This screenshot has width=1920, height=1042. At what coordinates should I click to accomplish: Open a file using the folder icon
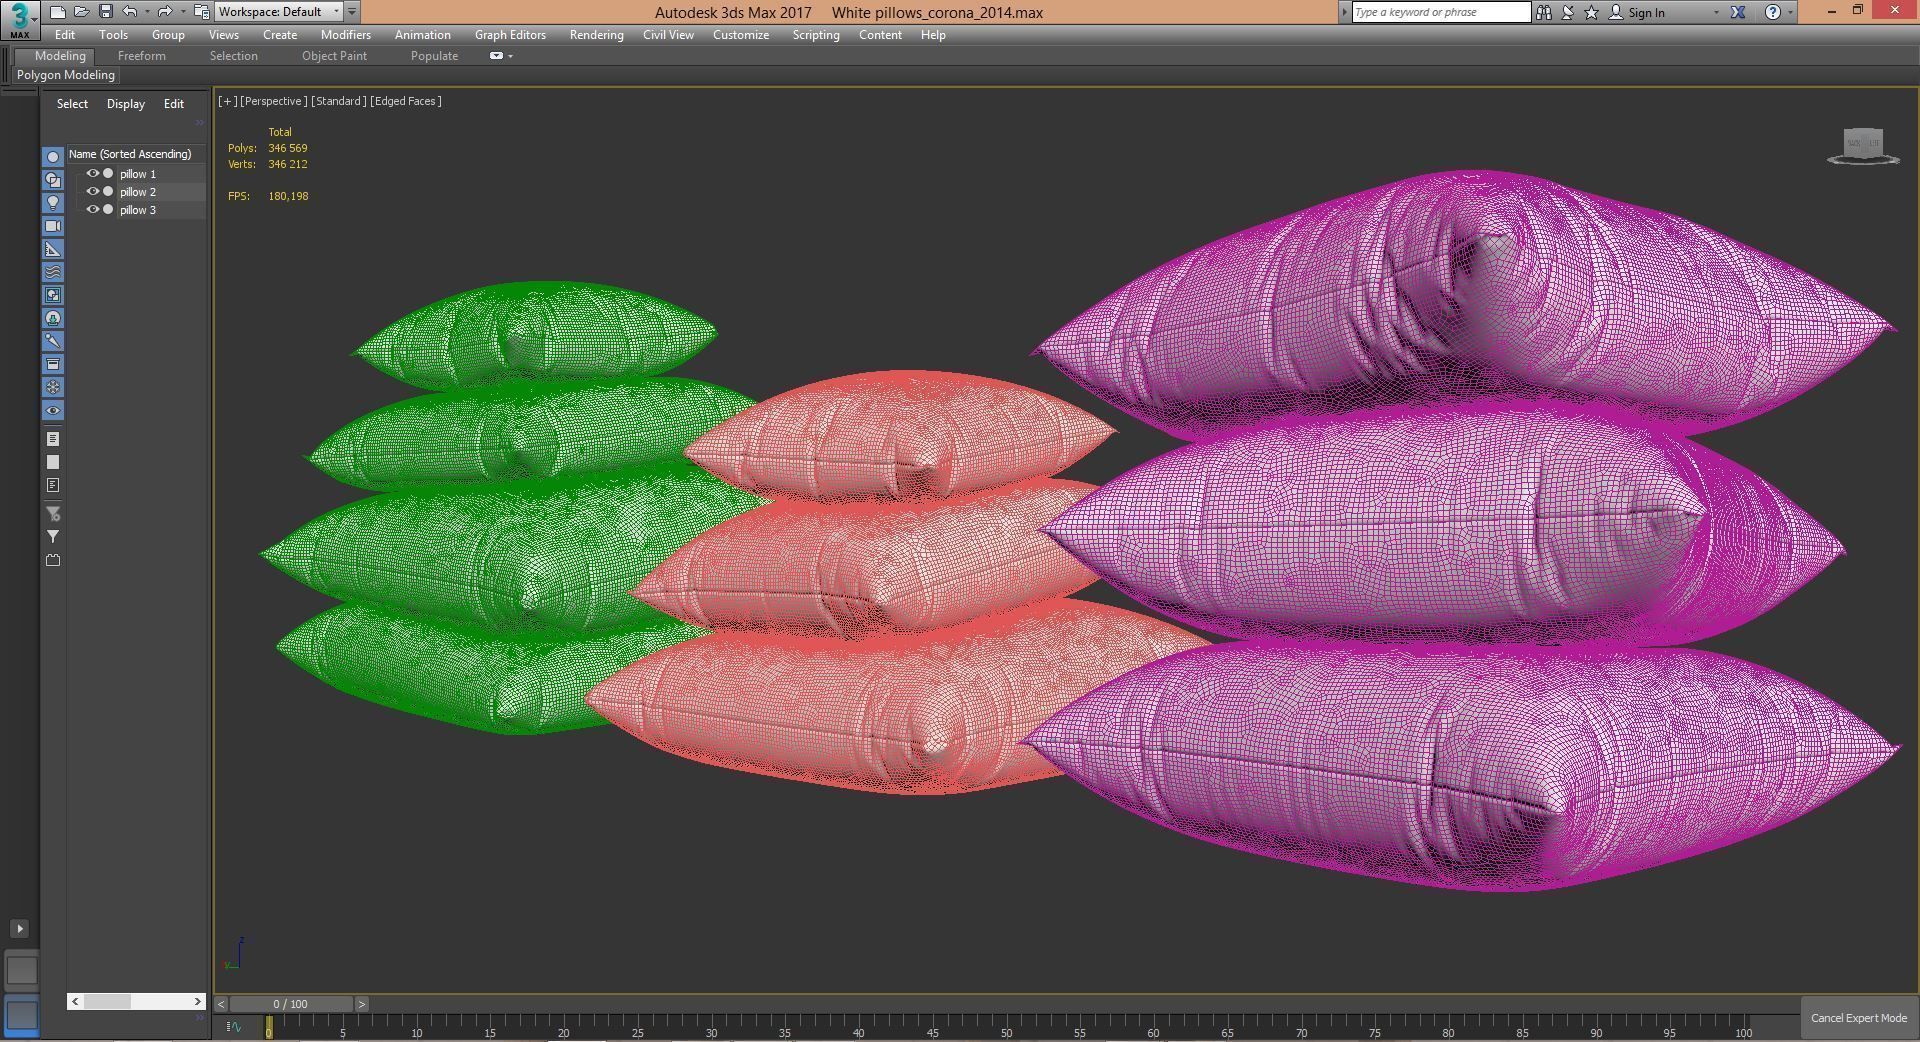tap(81, 12)
